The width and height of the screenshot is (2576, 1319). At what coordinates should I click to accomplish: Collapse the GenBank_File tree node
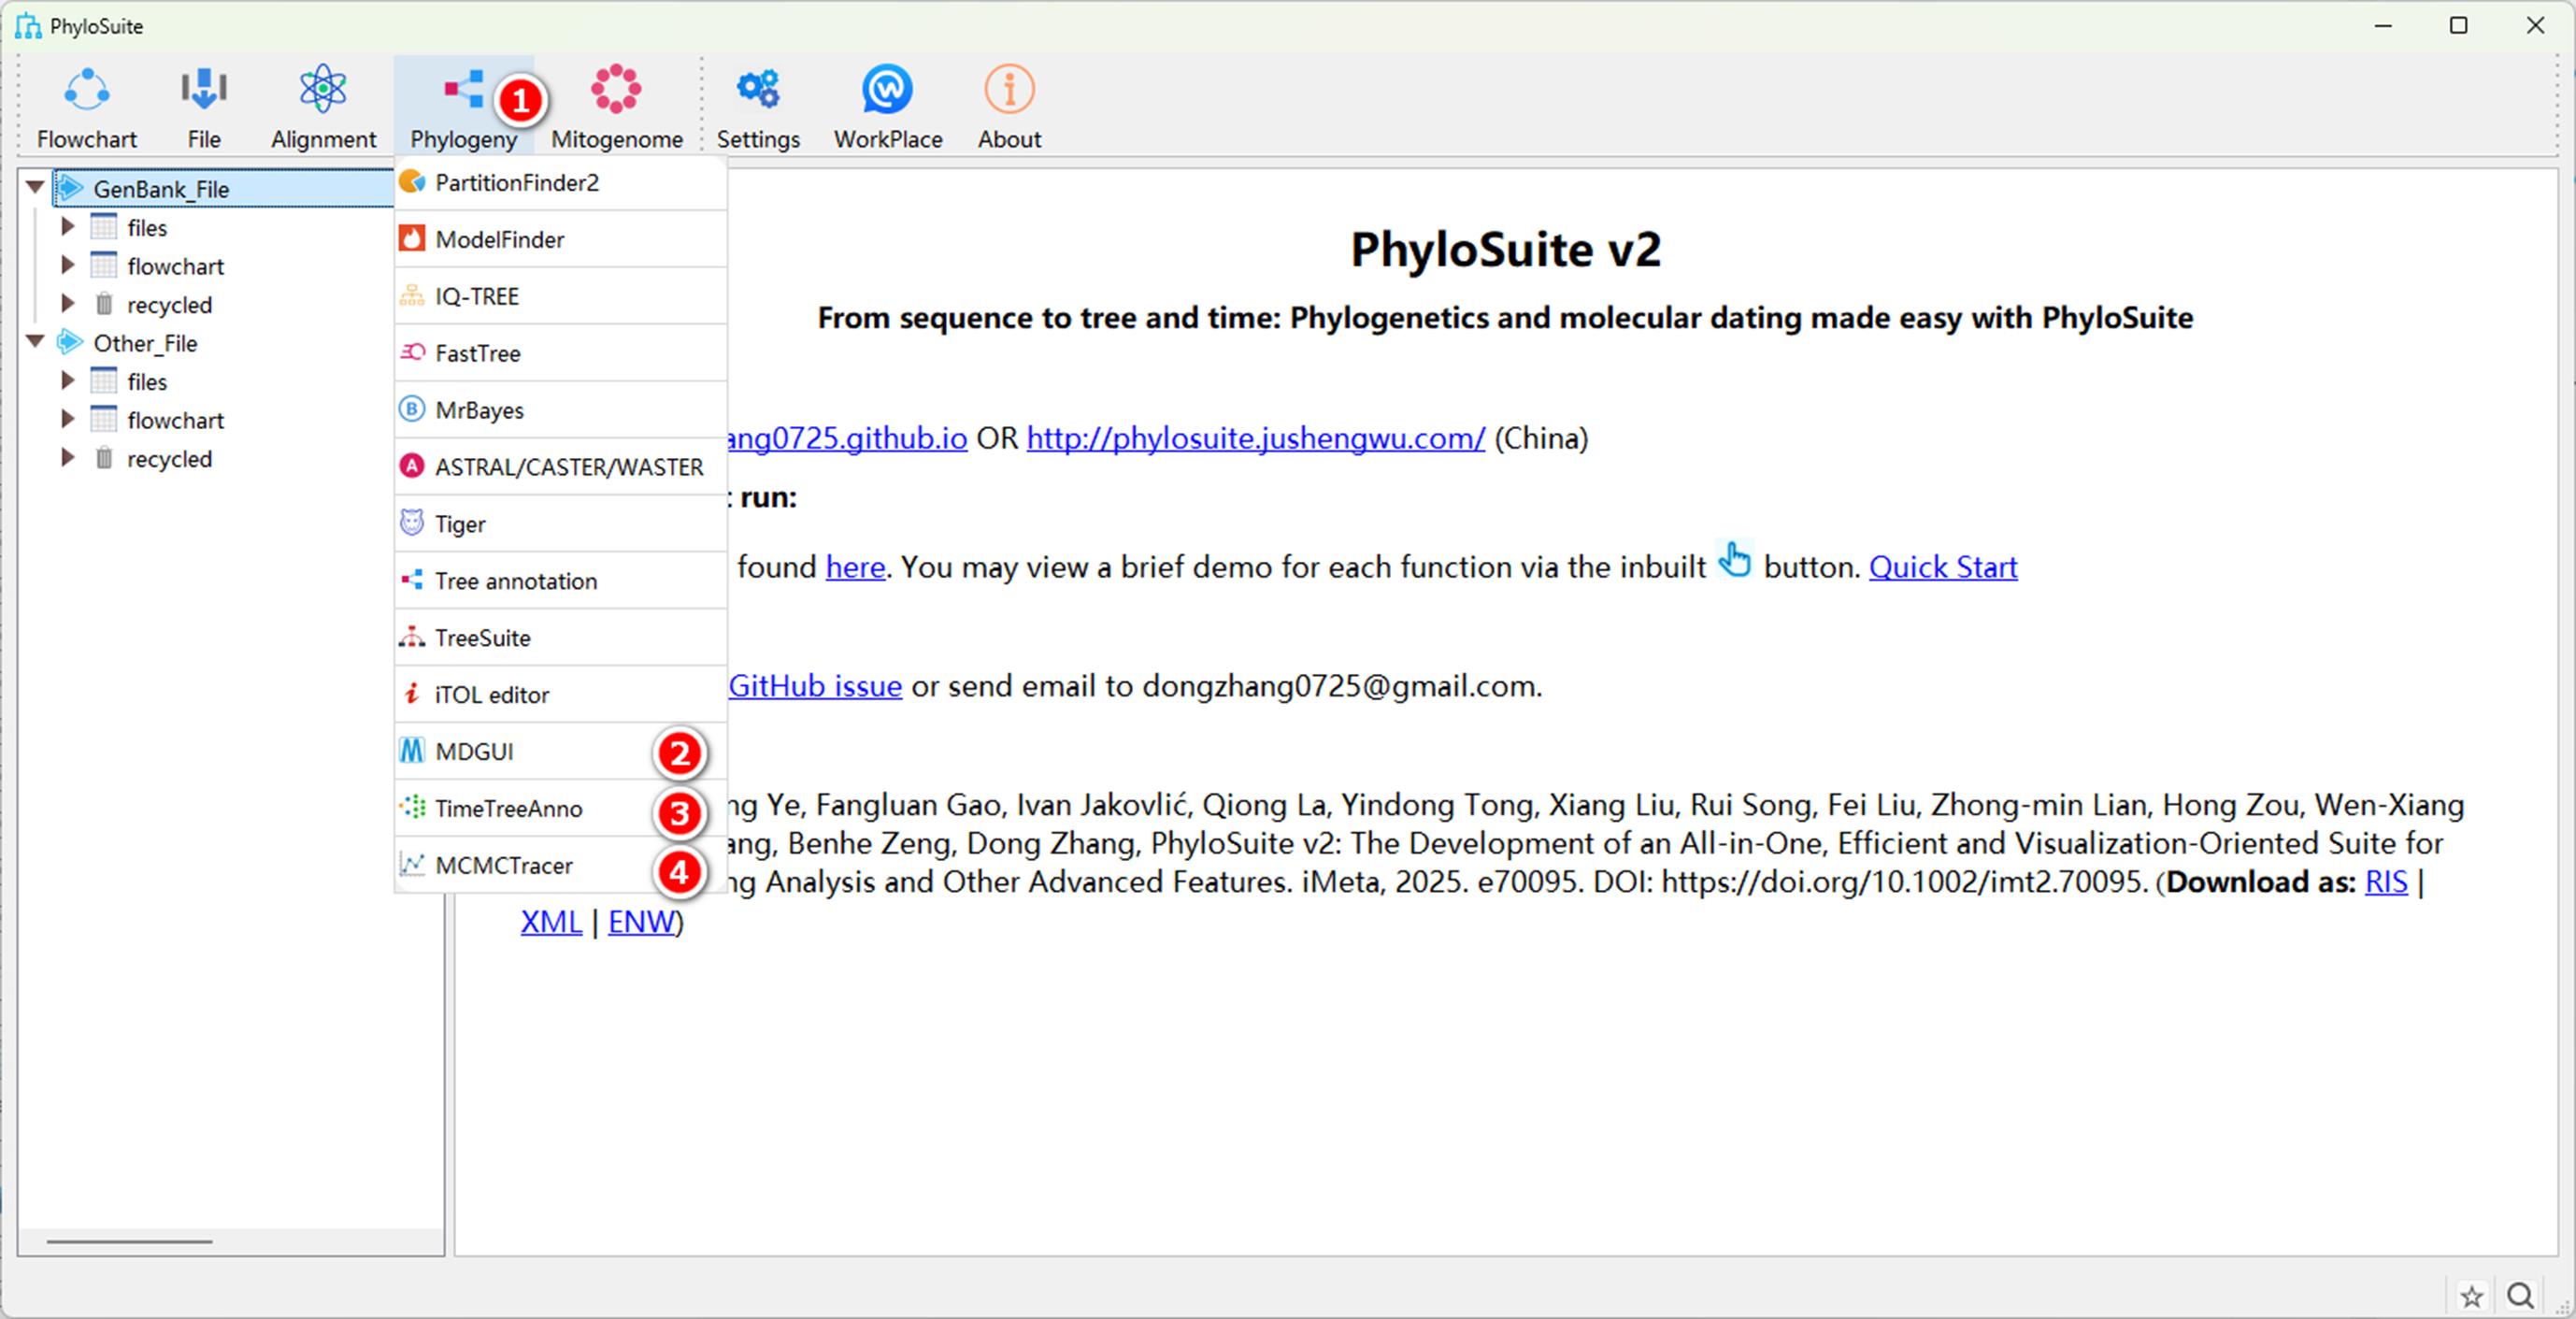[35, 187]
